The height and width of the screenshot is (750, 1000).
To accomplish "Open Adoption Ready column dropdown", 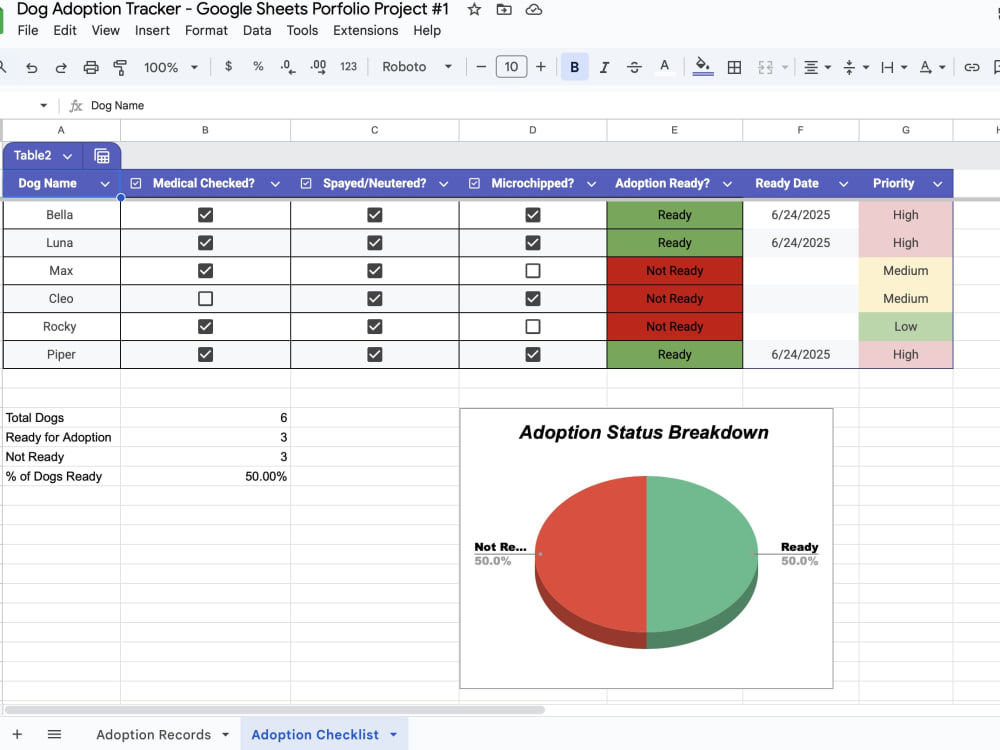I will point(727,184).
